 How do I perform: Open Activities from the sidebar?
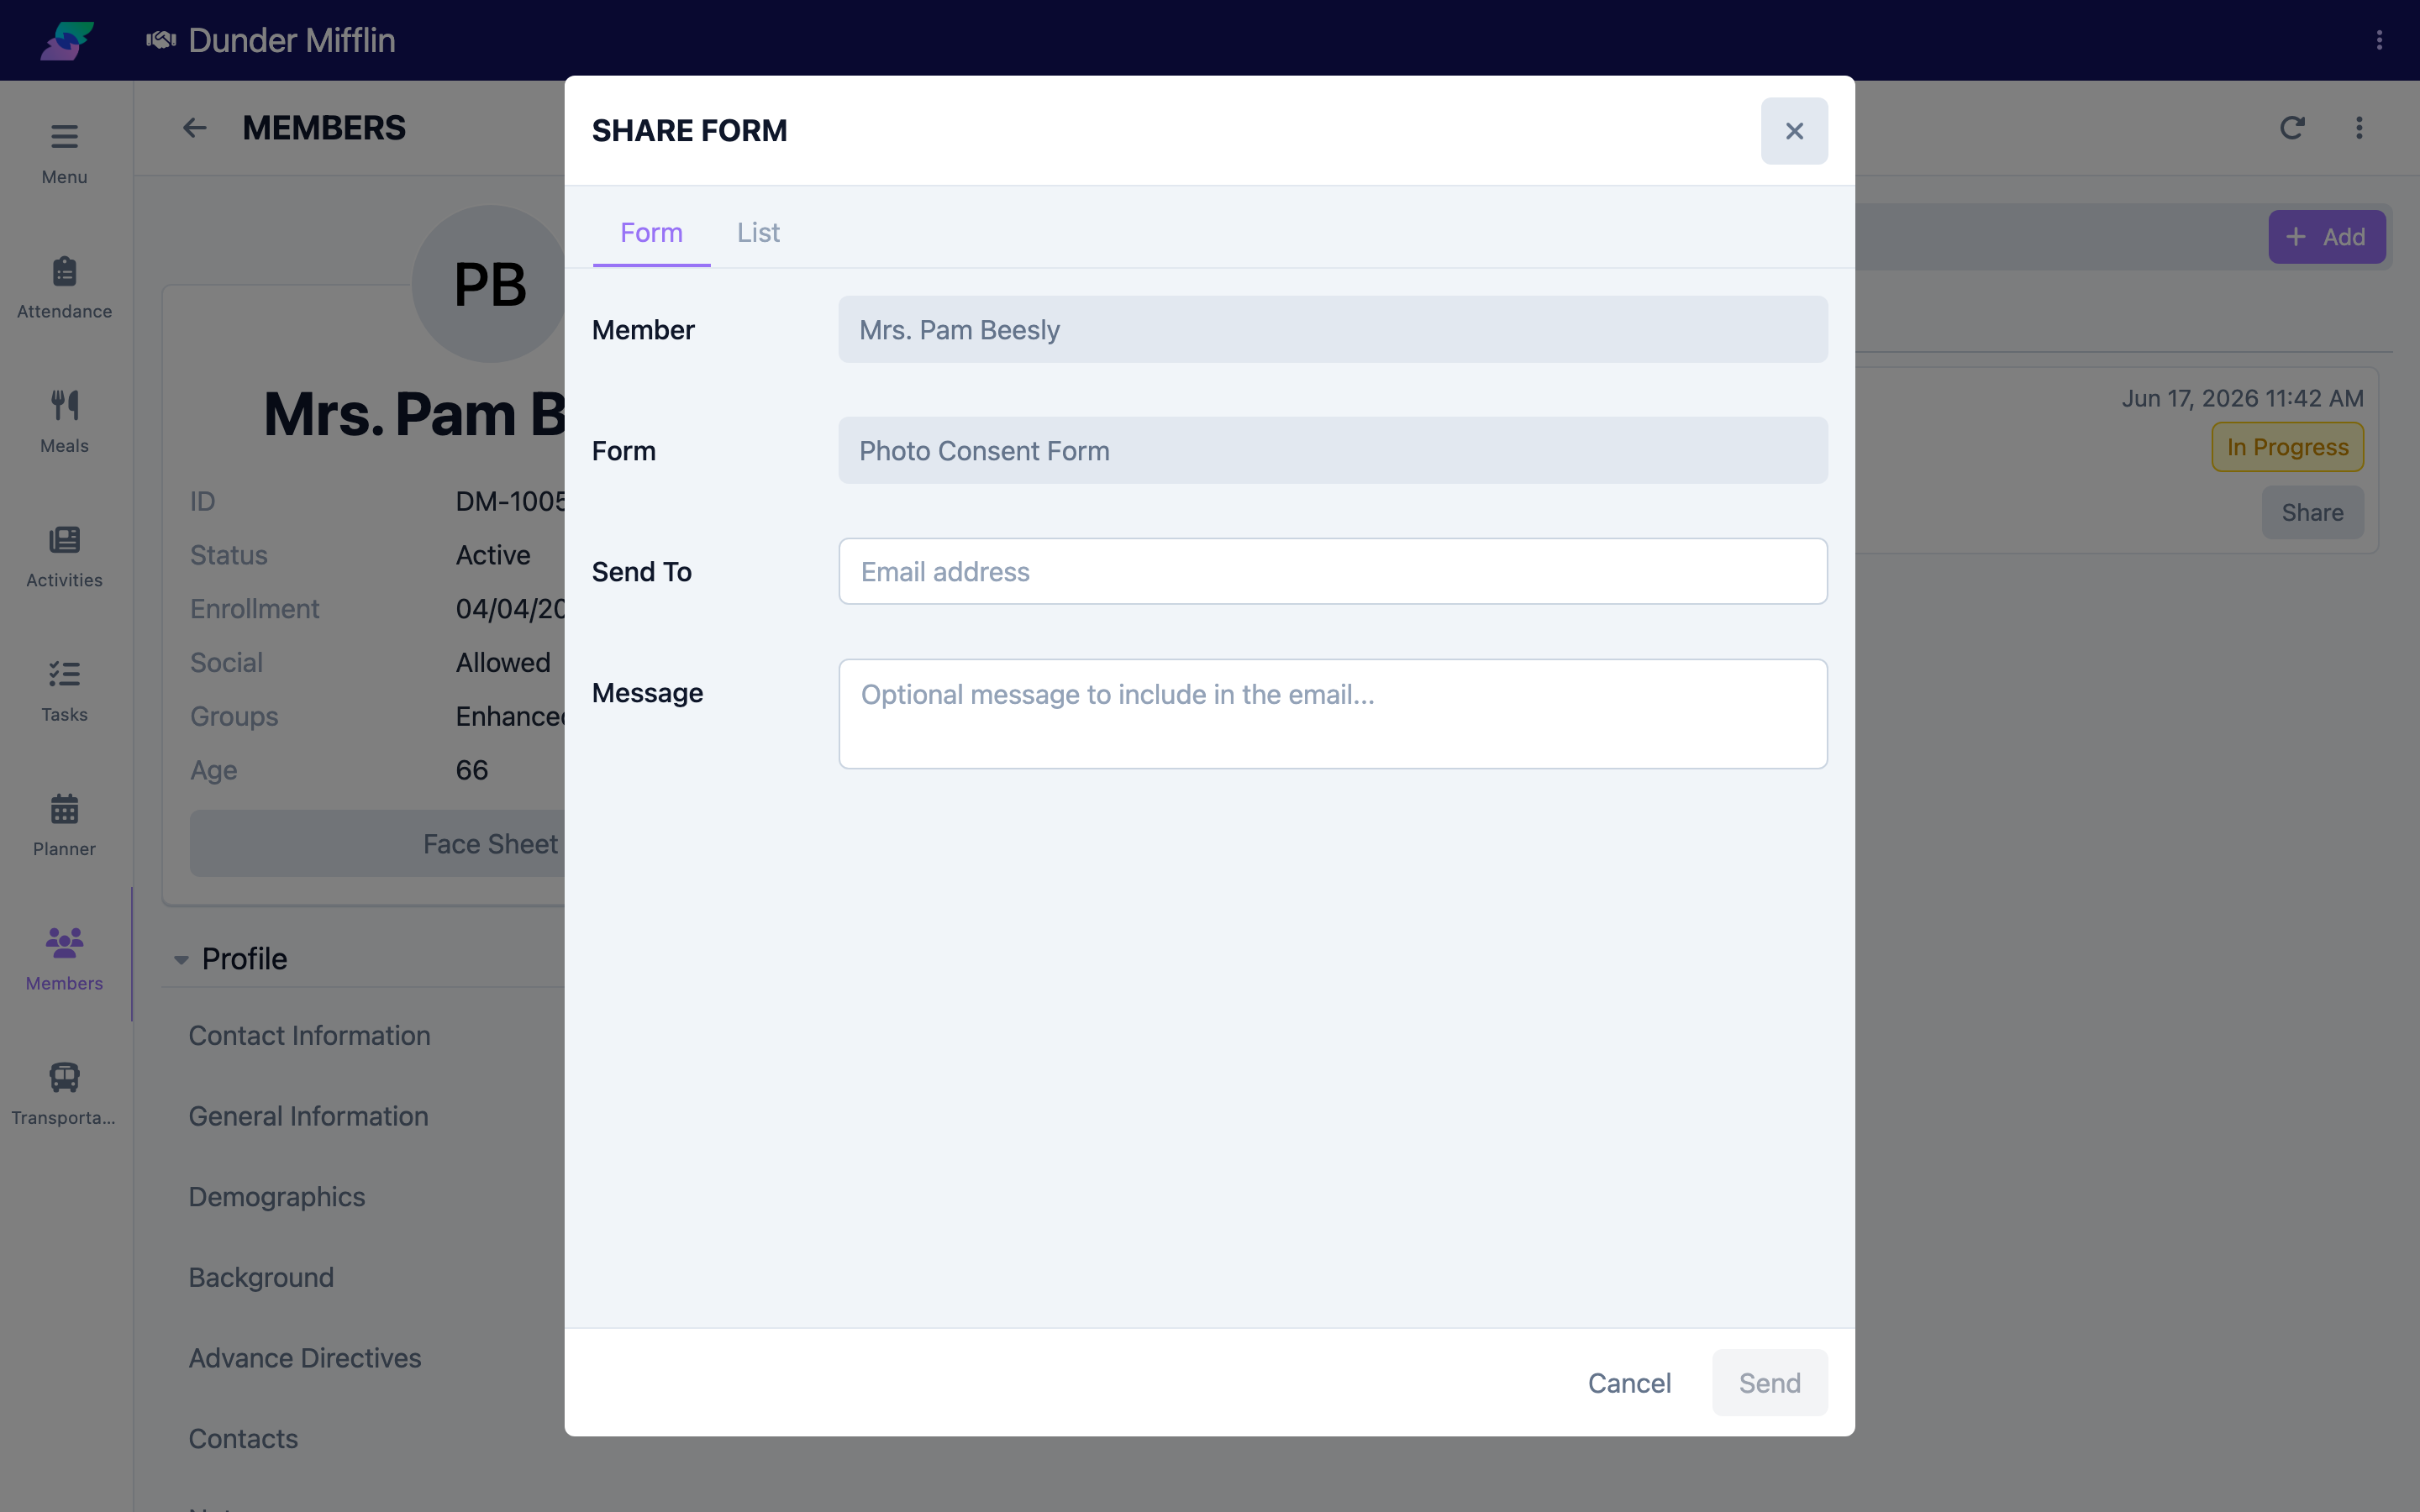64,556
